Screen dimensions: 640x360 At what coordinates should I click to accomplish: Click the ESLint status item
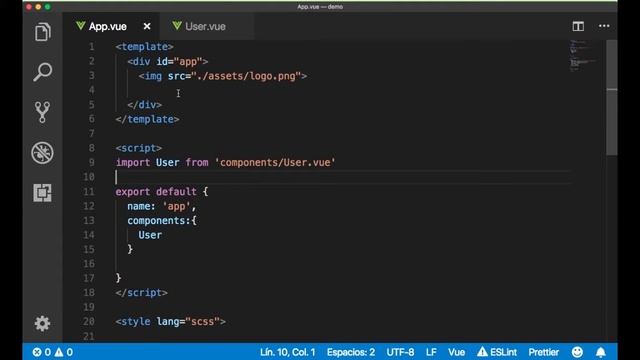(497, 352)
